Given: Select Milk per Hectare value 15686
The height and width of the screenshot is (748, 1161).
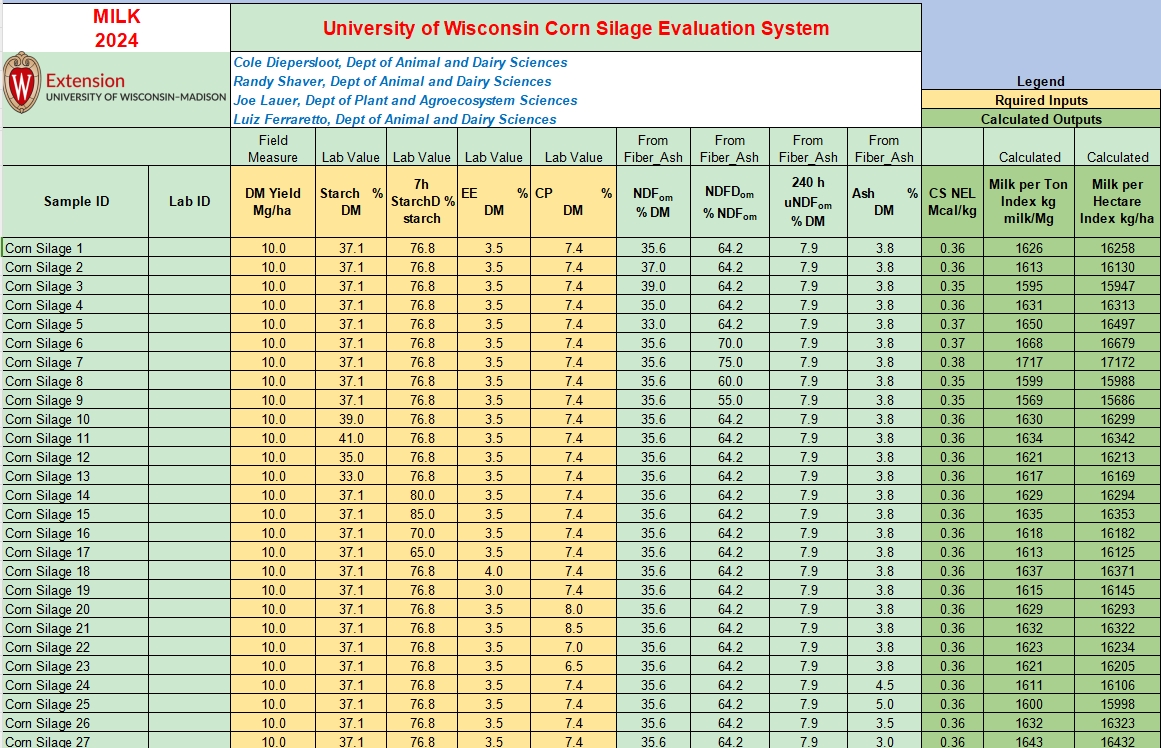Looking at the screenshot, I should click(x=1117, y=401).
